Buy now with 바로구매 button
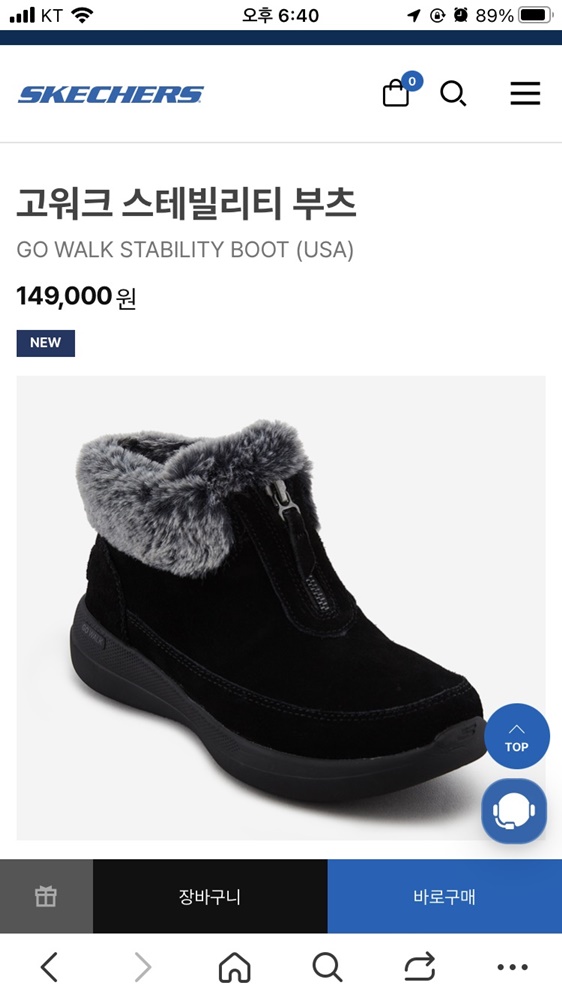 pos(445,897)
